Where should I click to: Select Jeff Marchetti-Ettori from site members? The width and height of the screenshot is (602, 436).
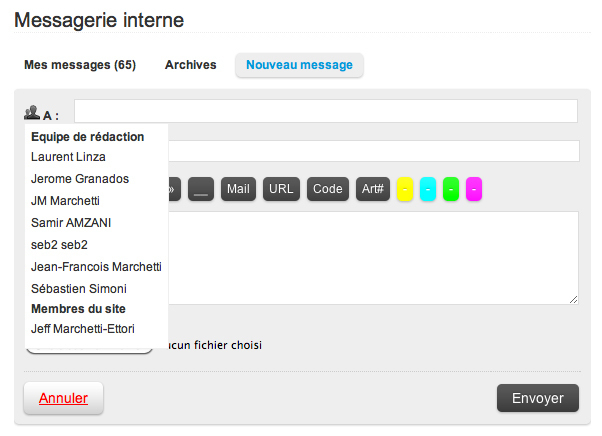(83, 329)
